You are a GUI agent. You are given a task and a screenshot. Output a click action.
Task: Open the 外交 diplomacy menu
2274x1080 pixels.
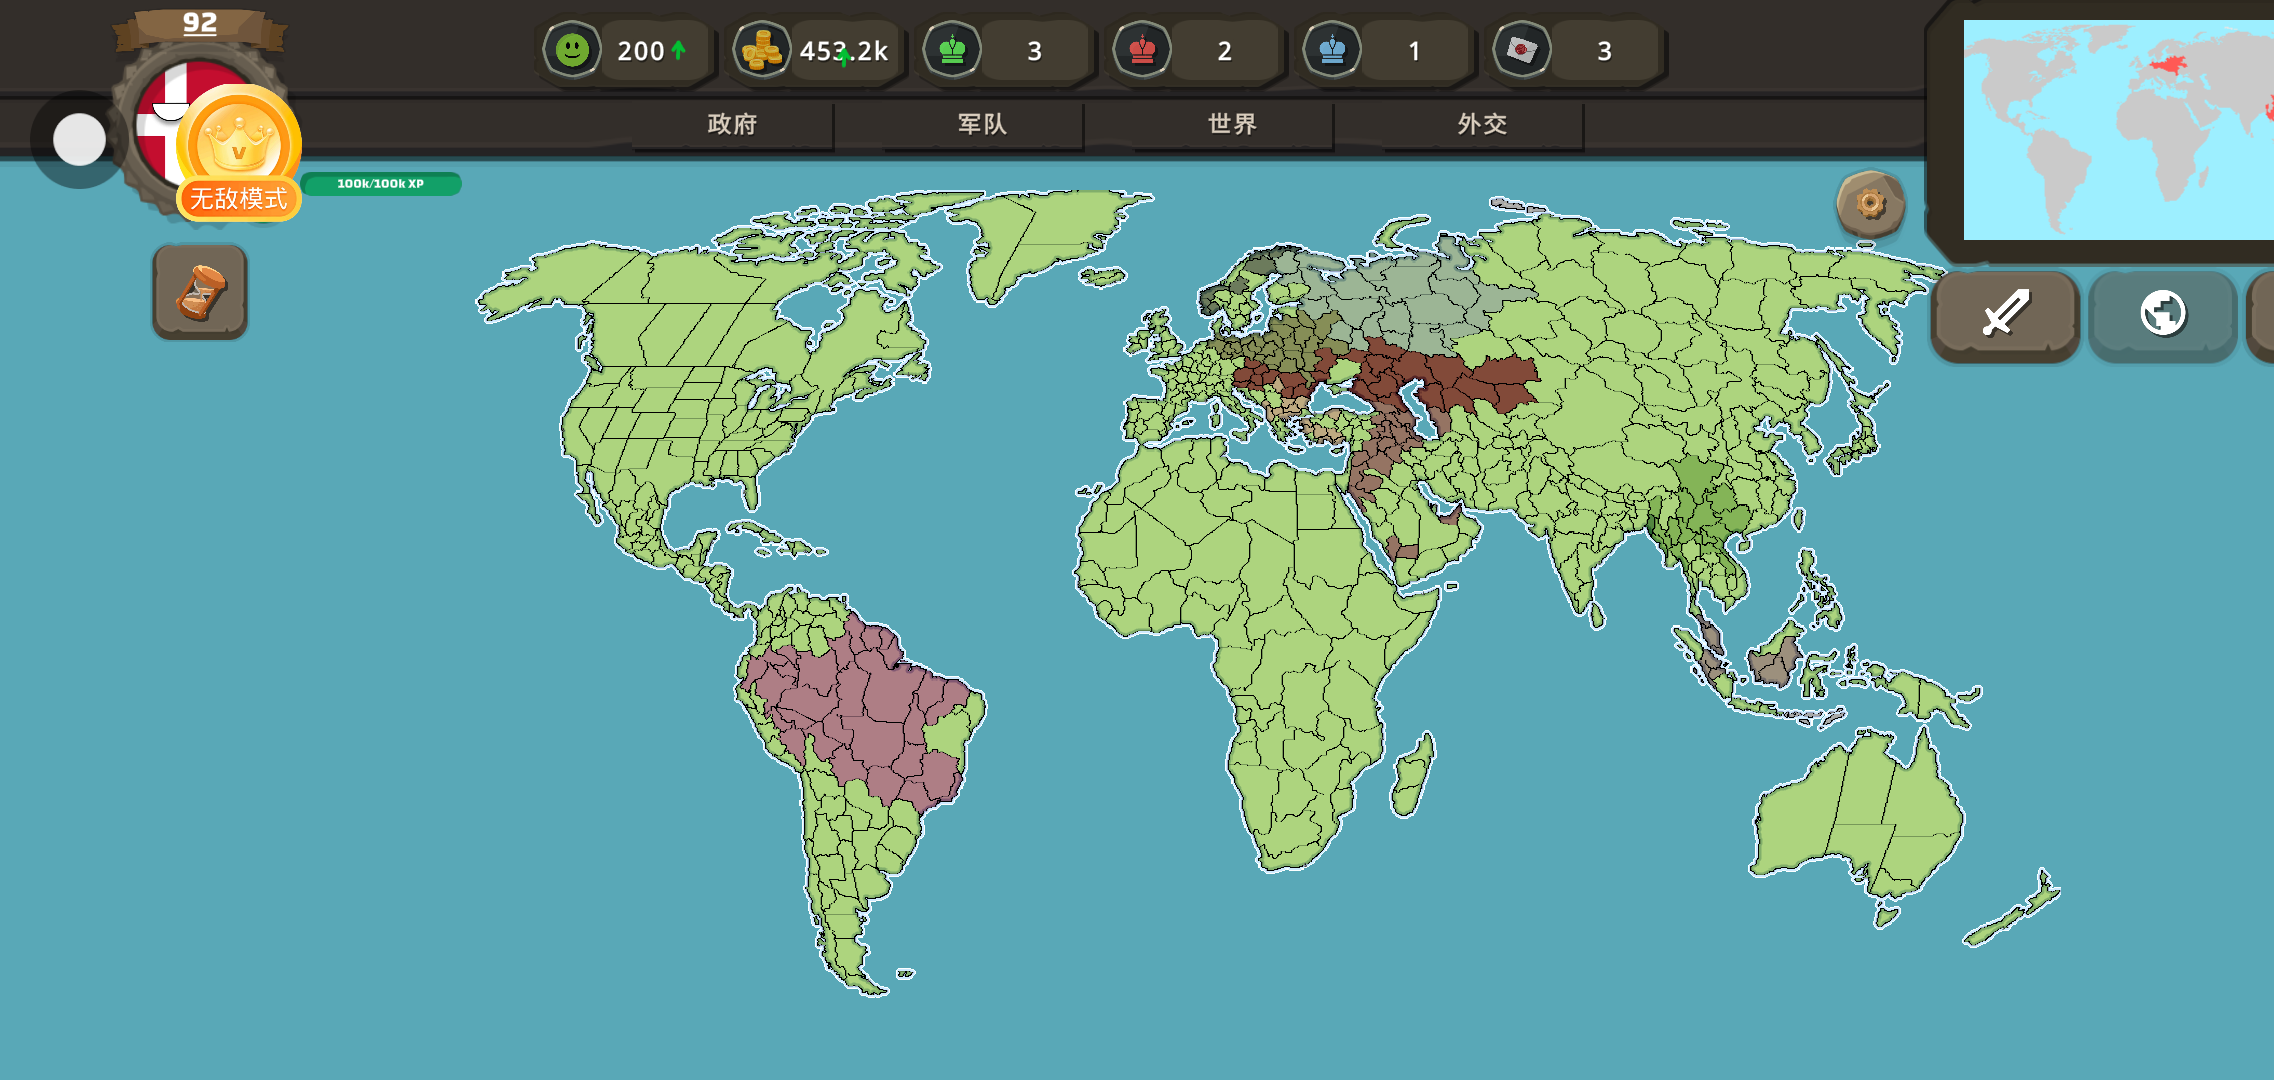(x=1482, y=124)
